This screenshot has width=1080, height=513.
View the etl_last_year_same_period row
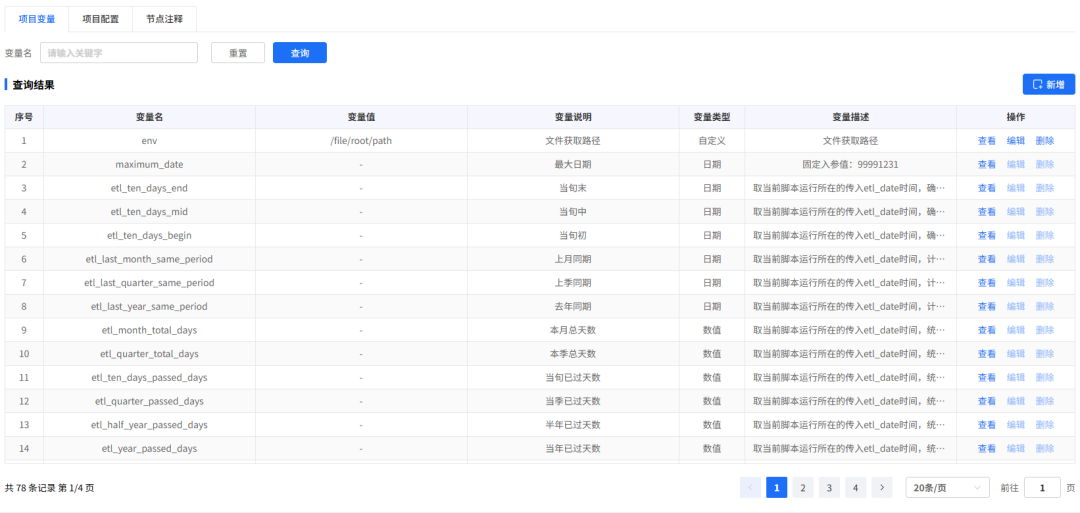coord(986,306)
